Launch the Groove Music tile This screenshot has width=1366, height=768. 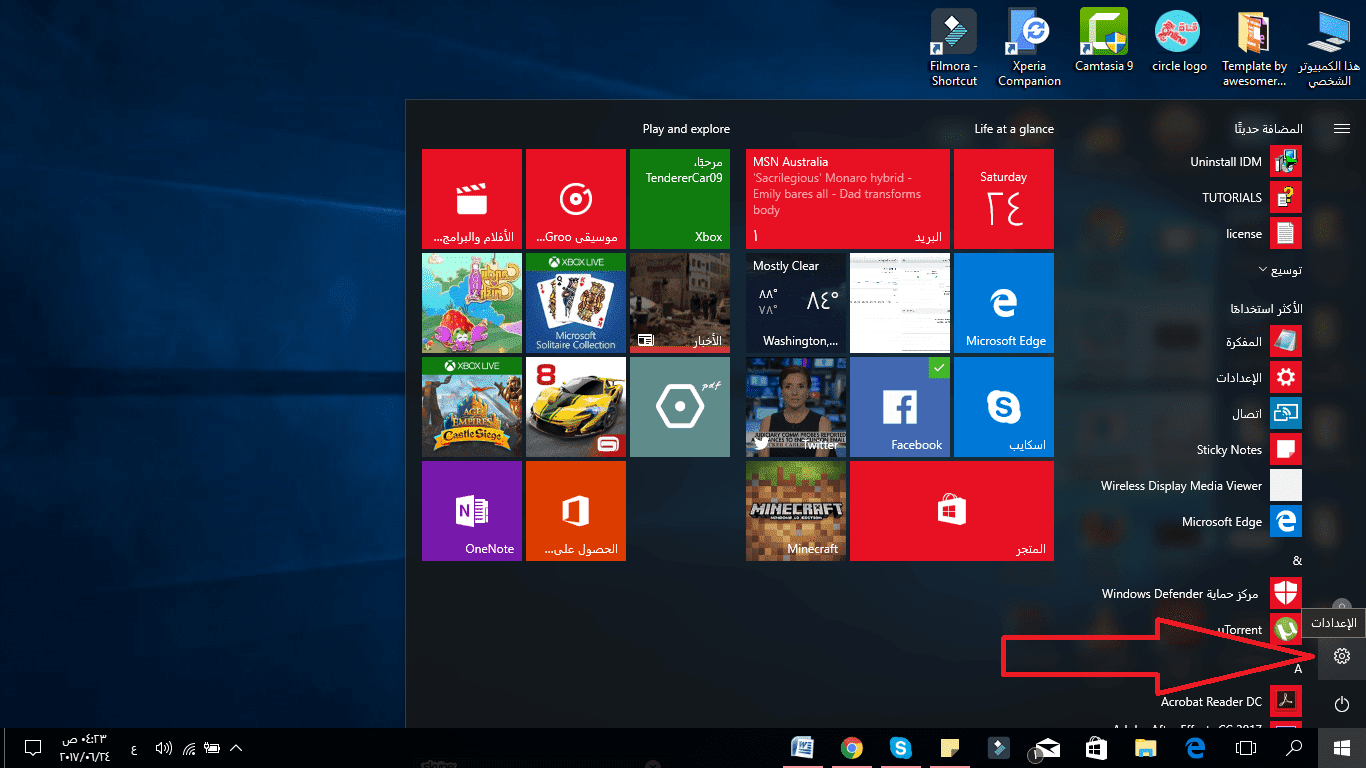(576, 199)
